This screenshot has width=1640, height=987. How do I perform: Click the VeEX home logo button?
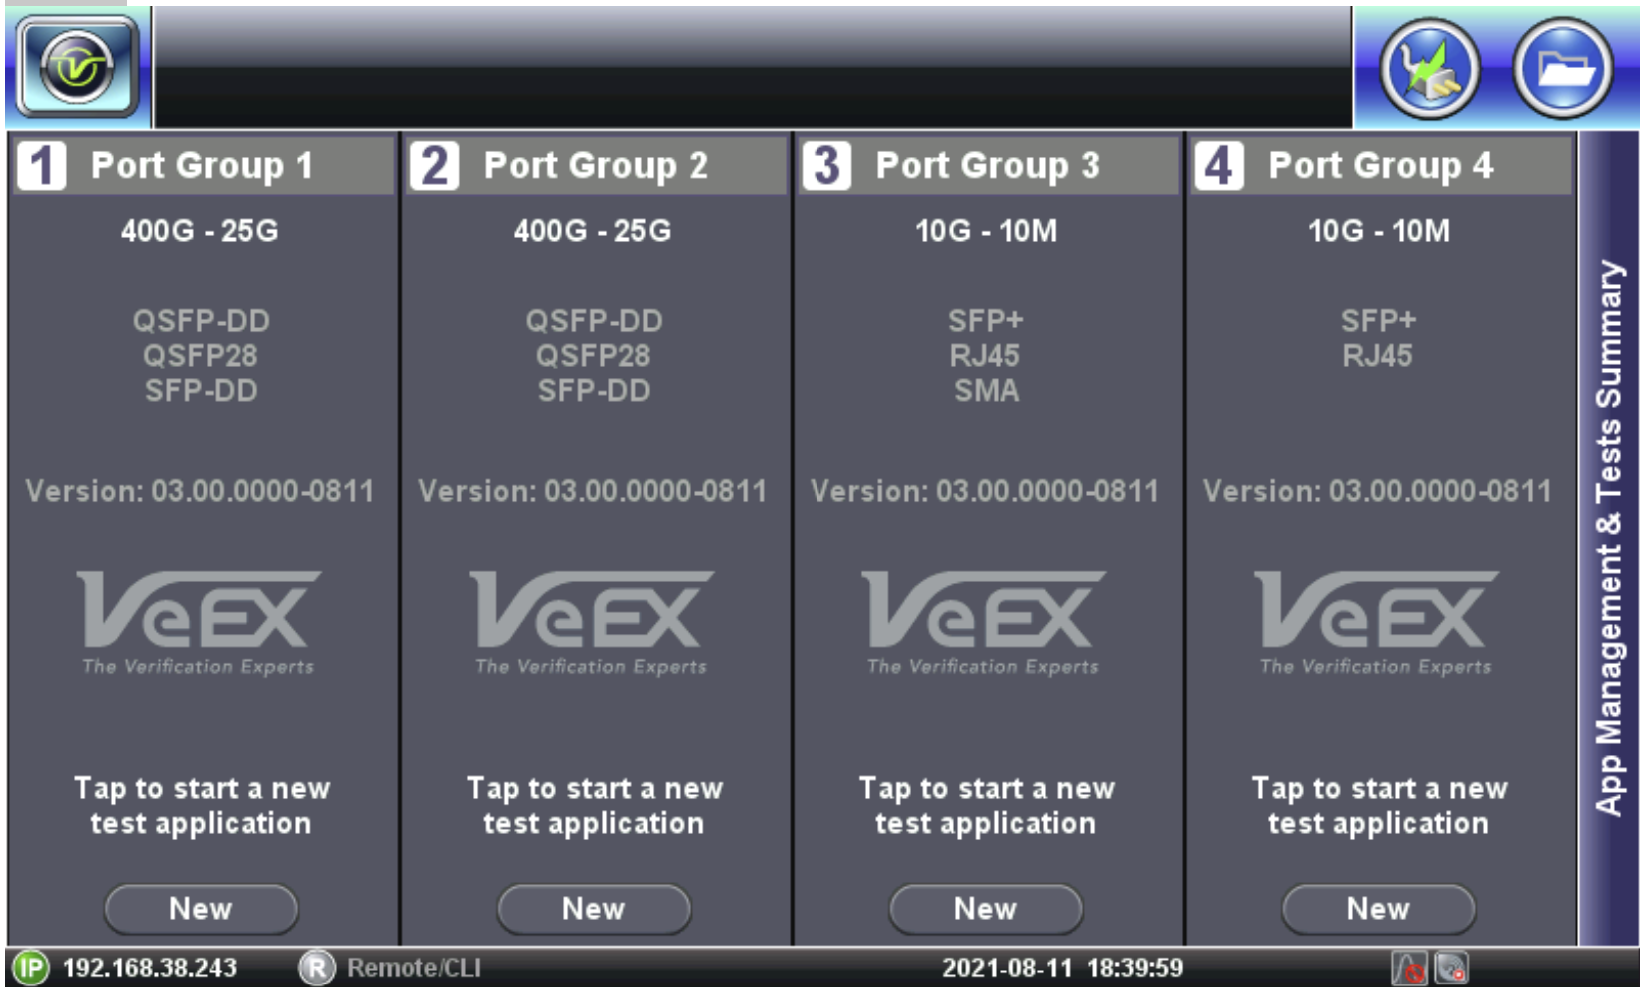[78, 67]
